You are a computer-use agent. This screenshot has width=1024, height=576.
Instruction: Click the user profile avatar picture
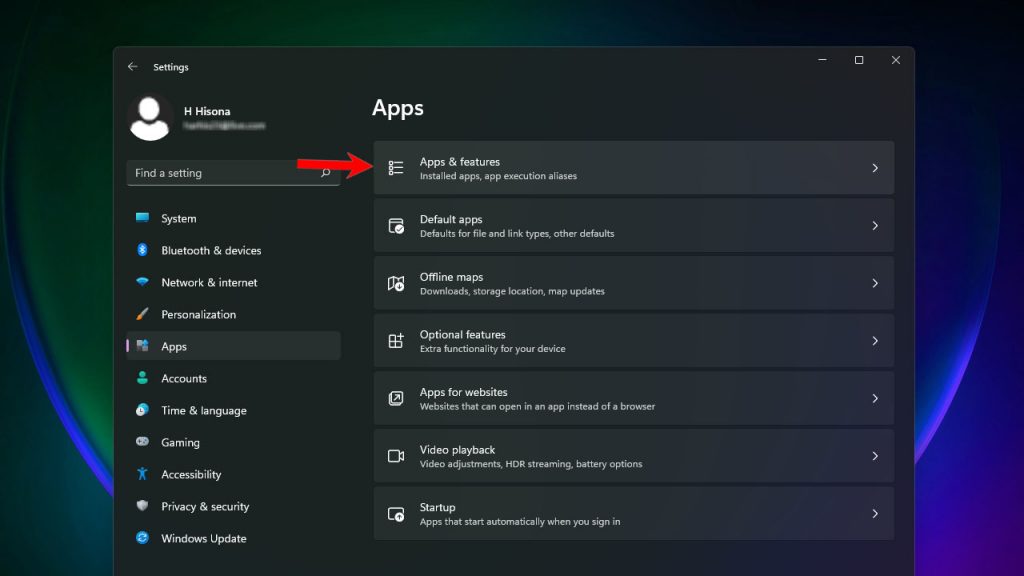coord(150,118)
